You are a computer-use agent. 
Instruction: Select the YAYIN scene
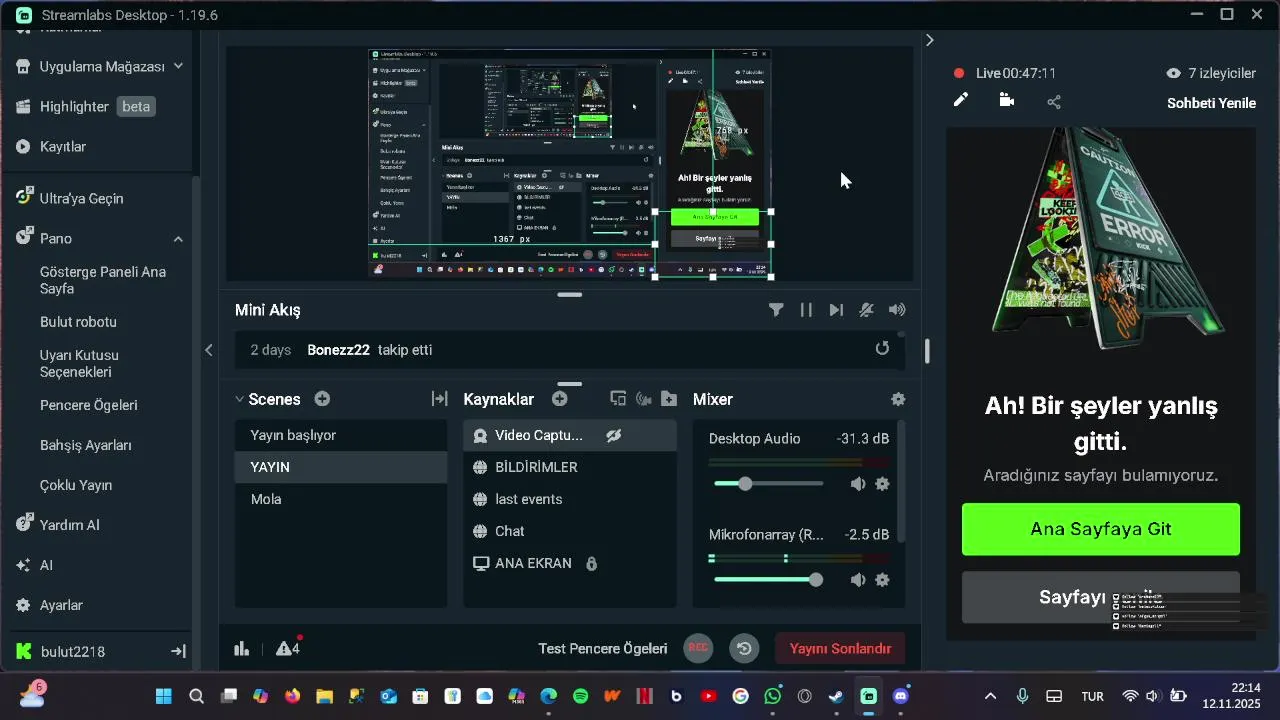pos(341,467)
